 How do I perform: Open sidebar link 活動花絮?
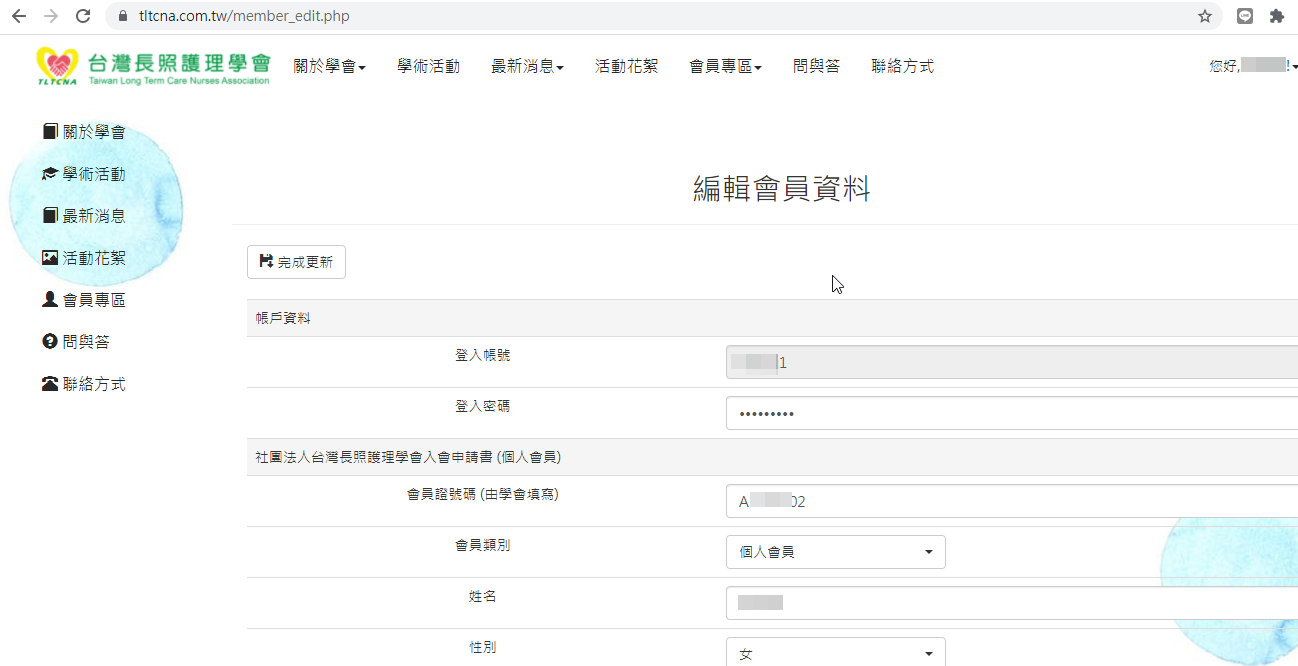94,258
